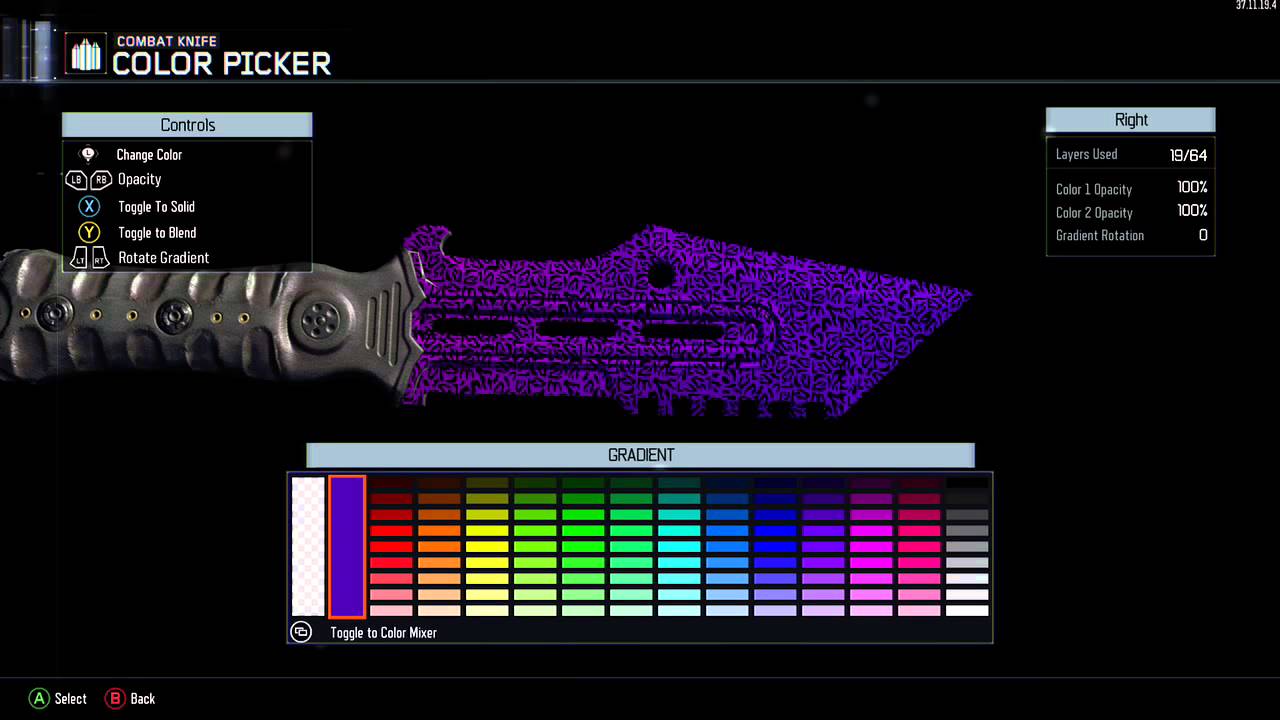The width and height of the screenshot is (1280, 720).
Task: Click the Opacity control label
Action: tap(139, 180)
